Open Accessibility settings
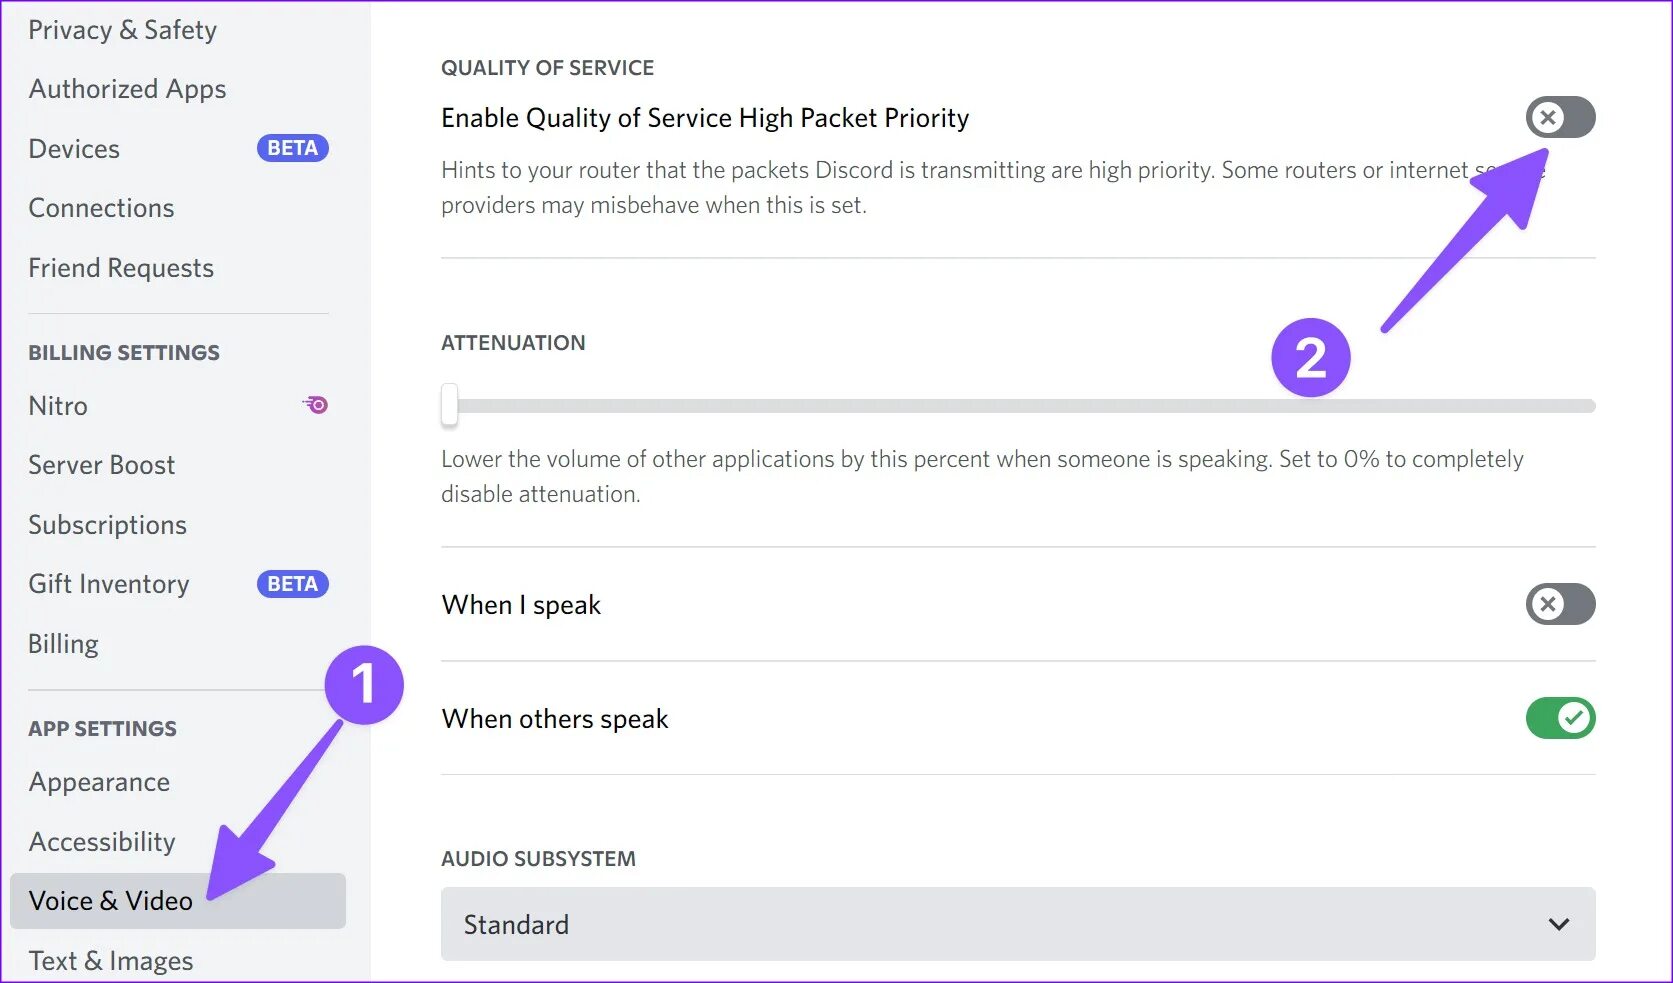Viewport: 1673px width, 983px height. coord(102,842)
